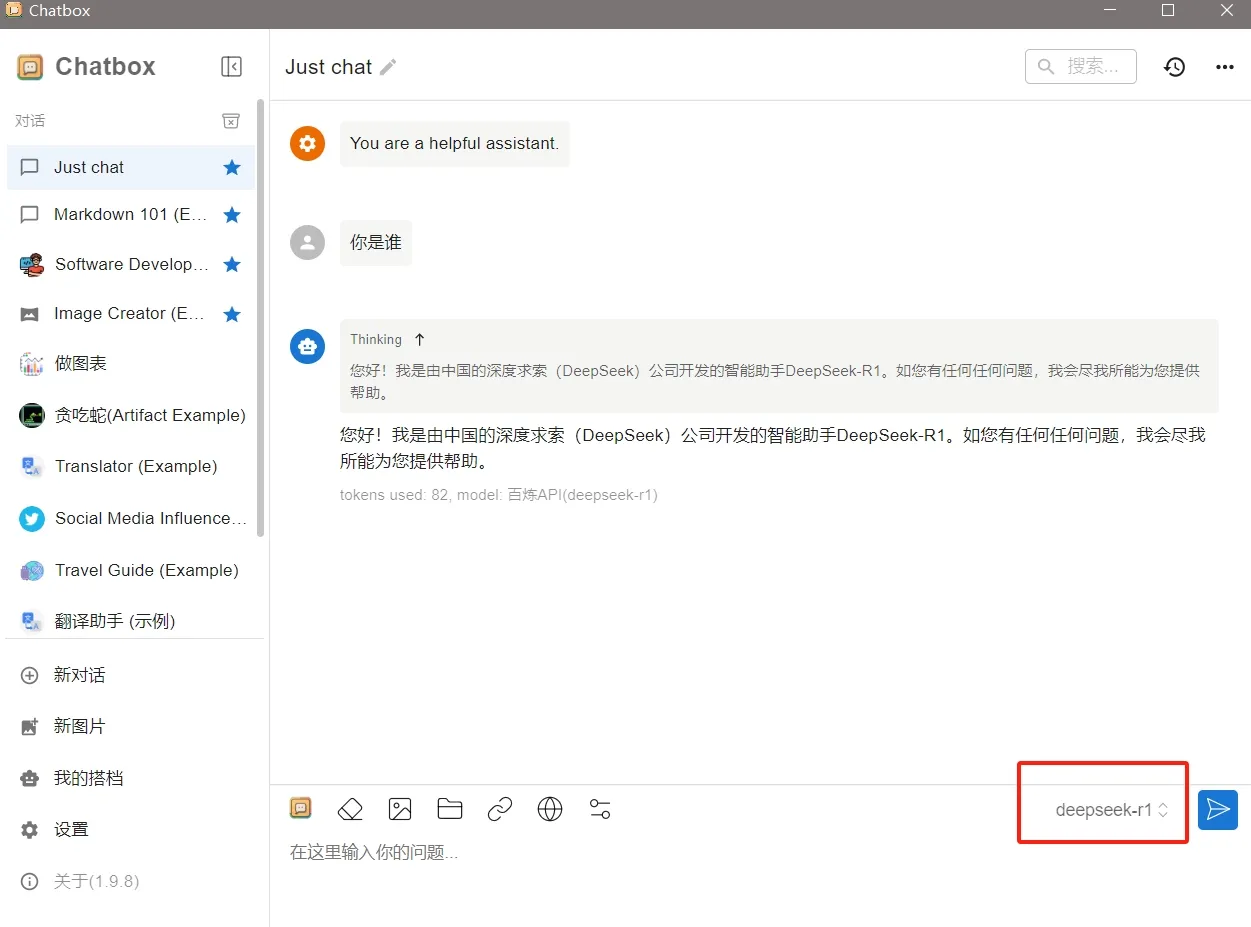Click the user message 你是谁
Image resolution: width=1251 pixels, height=927 pixels.
[376, 242]
